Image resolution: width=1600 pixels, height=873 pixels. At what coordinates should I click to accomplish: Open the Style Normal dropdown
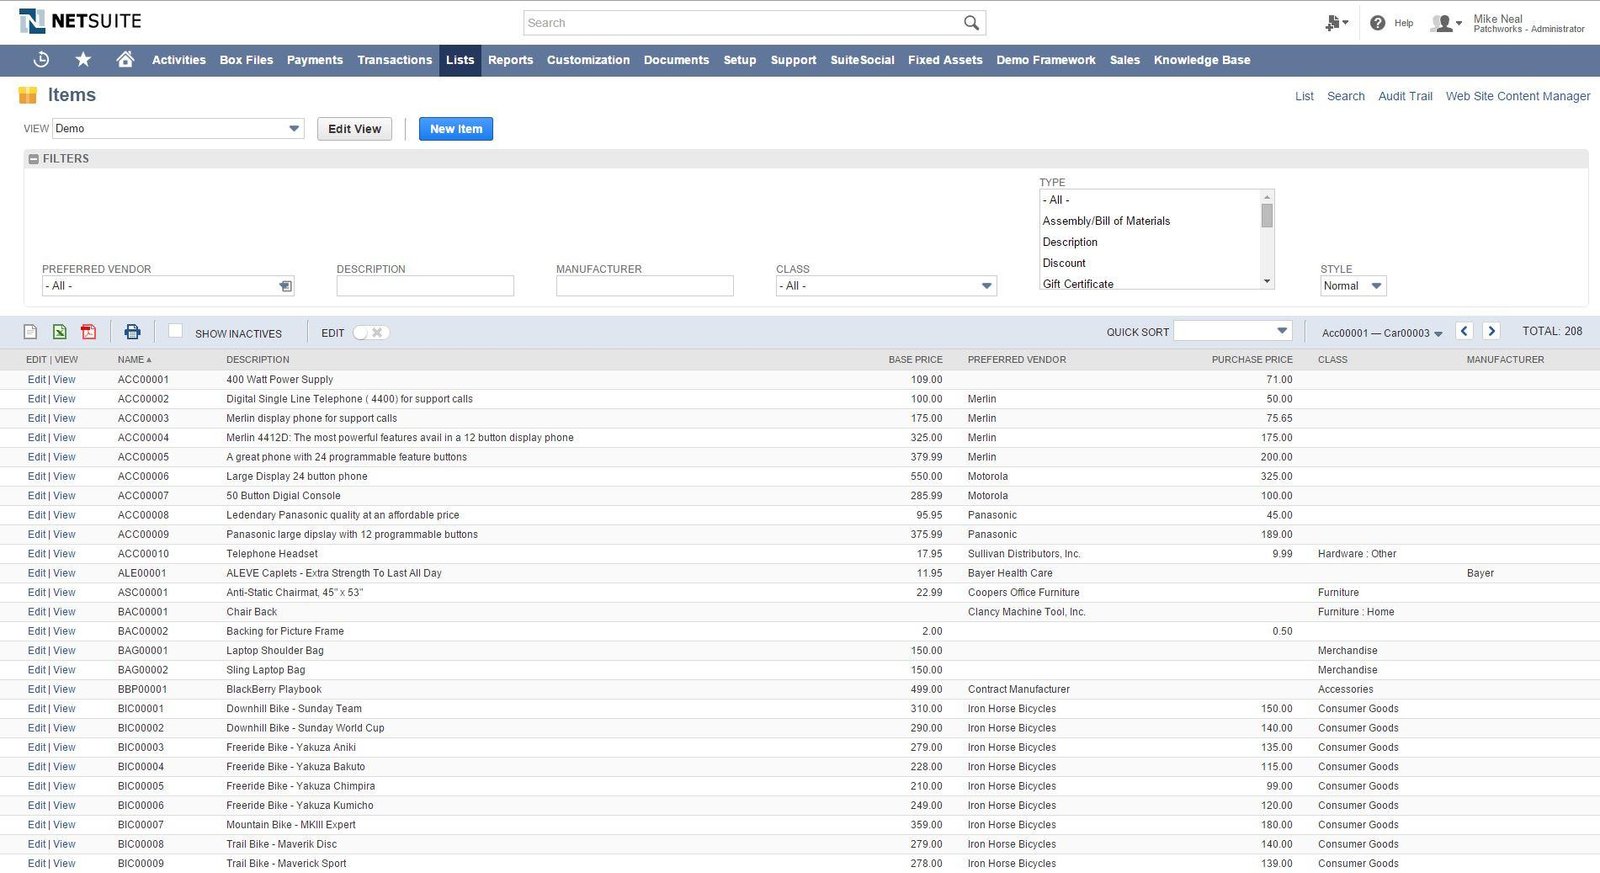tap(1353, 286)
